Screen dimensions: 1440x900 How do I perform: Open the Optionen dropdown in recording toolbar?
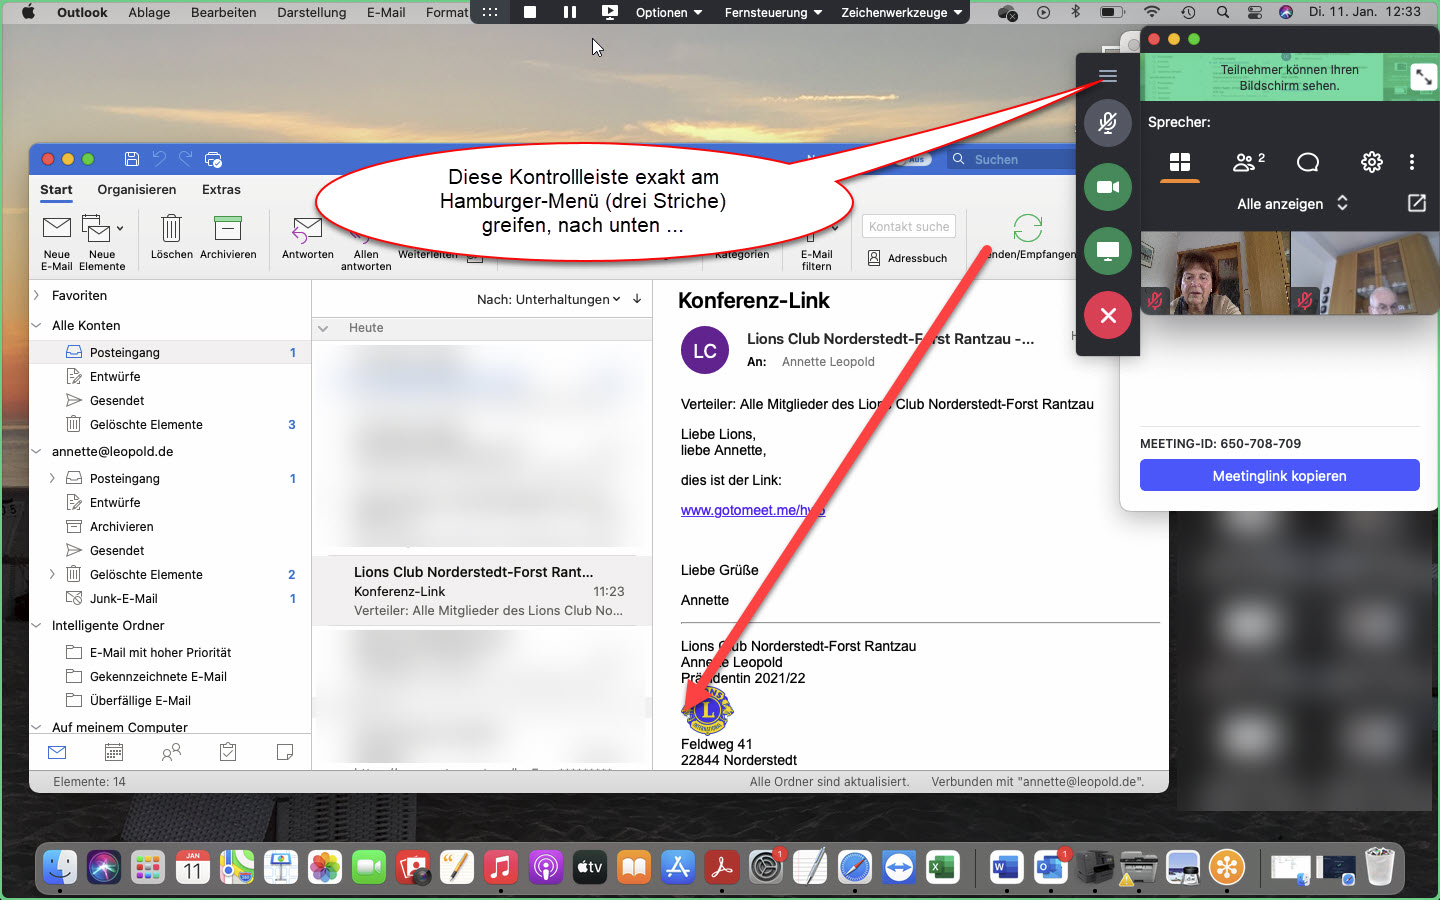[x=669, y=12]
